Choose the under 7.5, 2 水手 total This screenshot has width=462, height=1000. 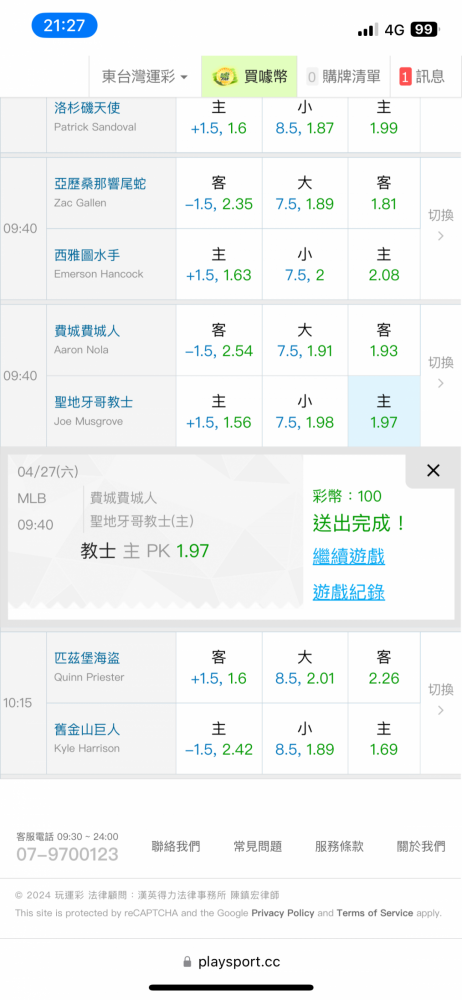304,264
